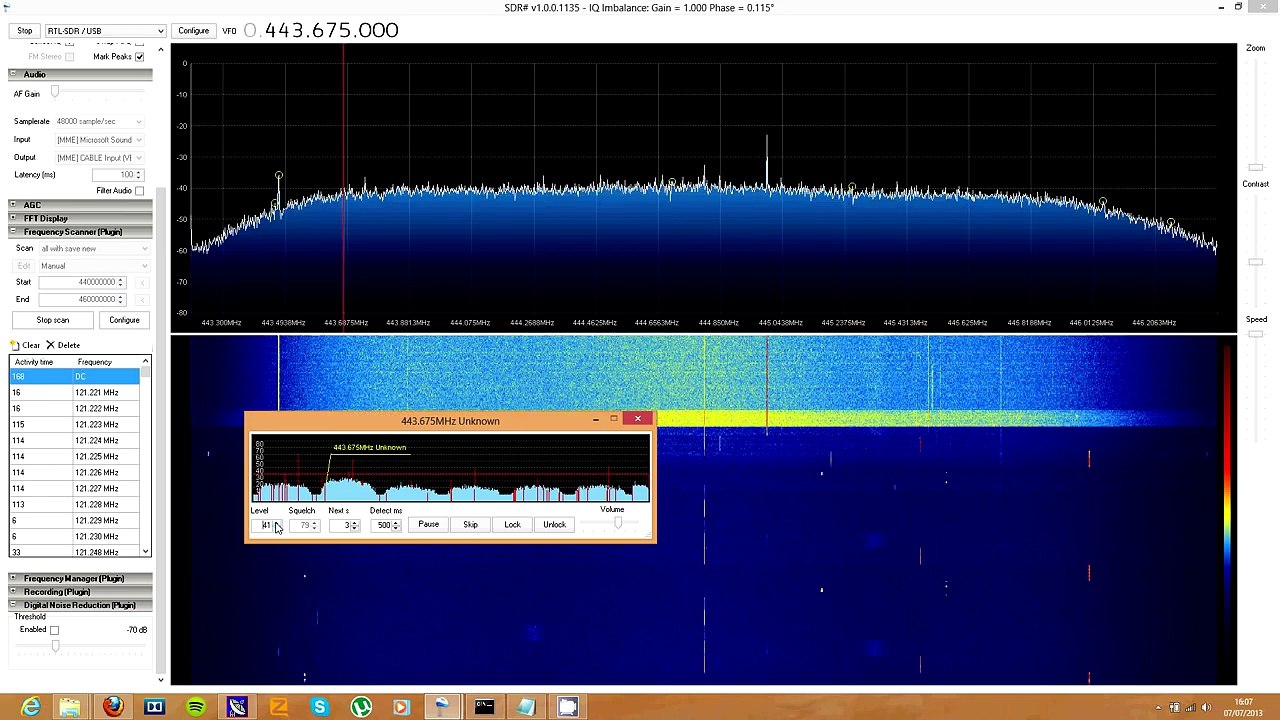This screenshot has height=720, width=1280.
Task: Open the Command Prompt taskbar icon
Action: click(485, 707)
